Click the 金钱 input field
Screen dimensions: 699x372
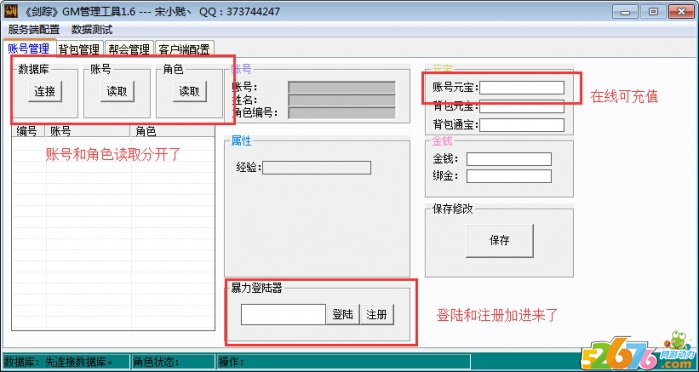(x=509, y=159)
